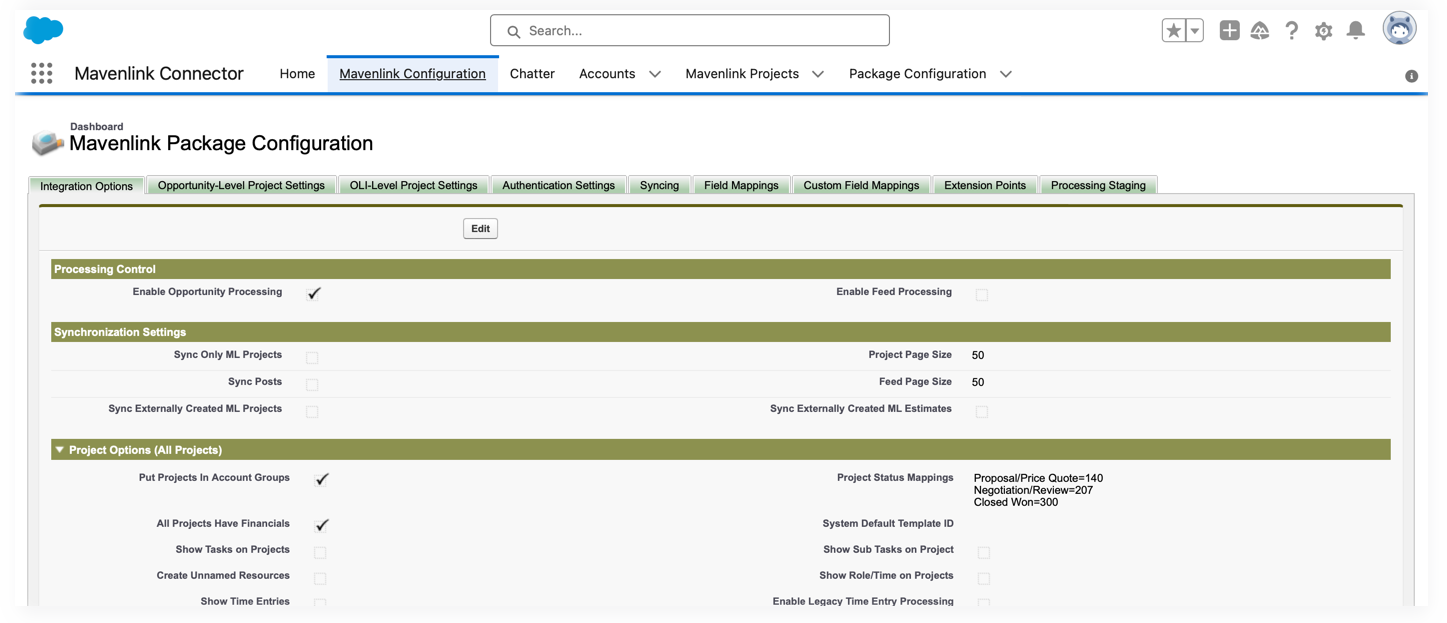Expand the Mavenlink Projects dropdown chevron
This screenshot has width=1447, height=623.
[818, 74]
